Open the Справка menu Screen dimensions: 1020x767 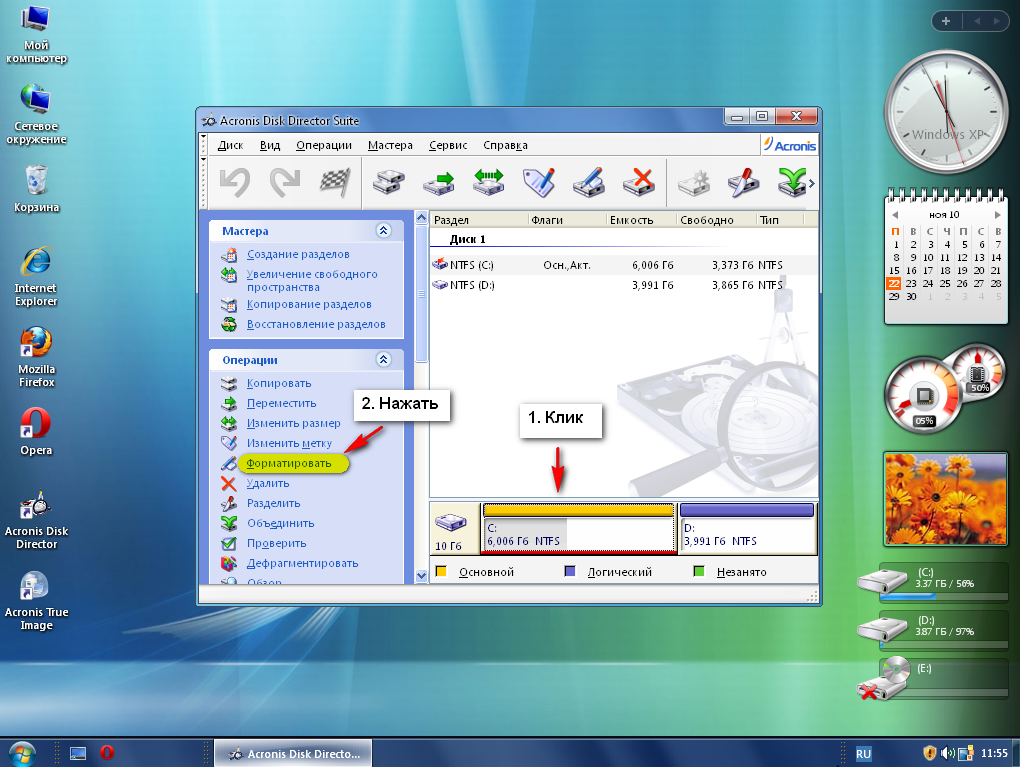click(505, 145)
